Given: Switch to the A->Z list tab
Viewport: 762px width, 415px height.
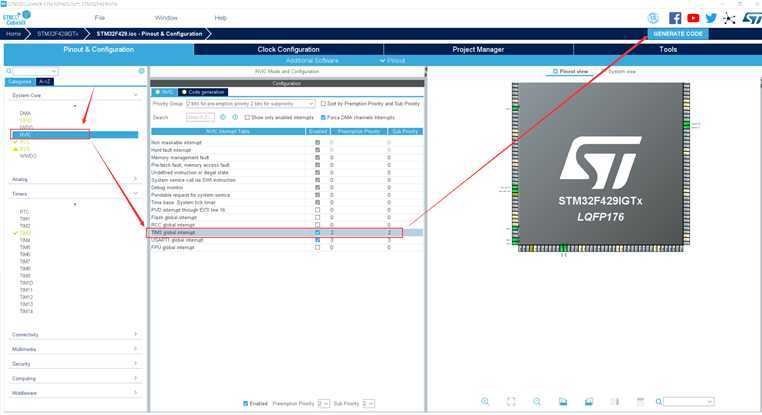Looking at the screenshot, I should 45,82.
